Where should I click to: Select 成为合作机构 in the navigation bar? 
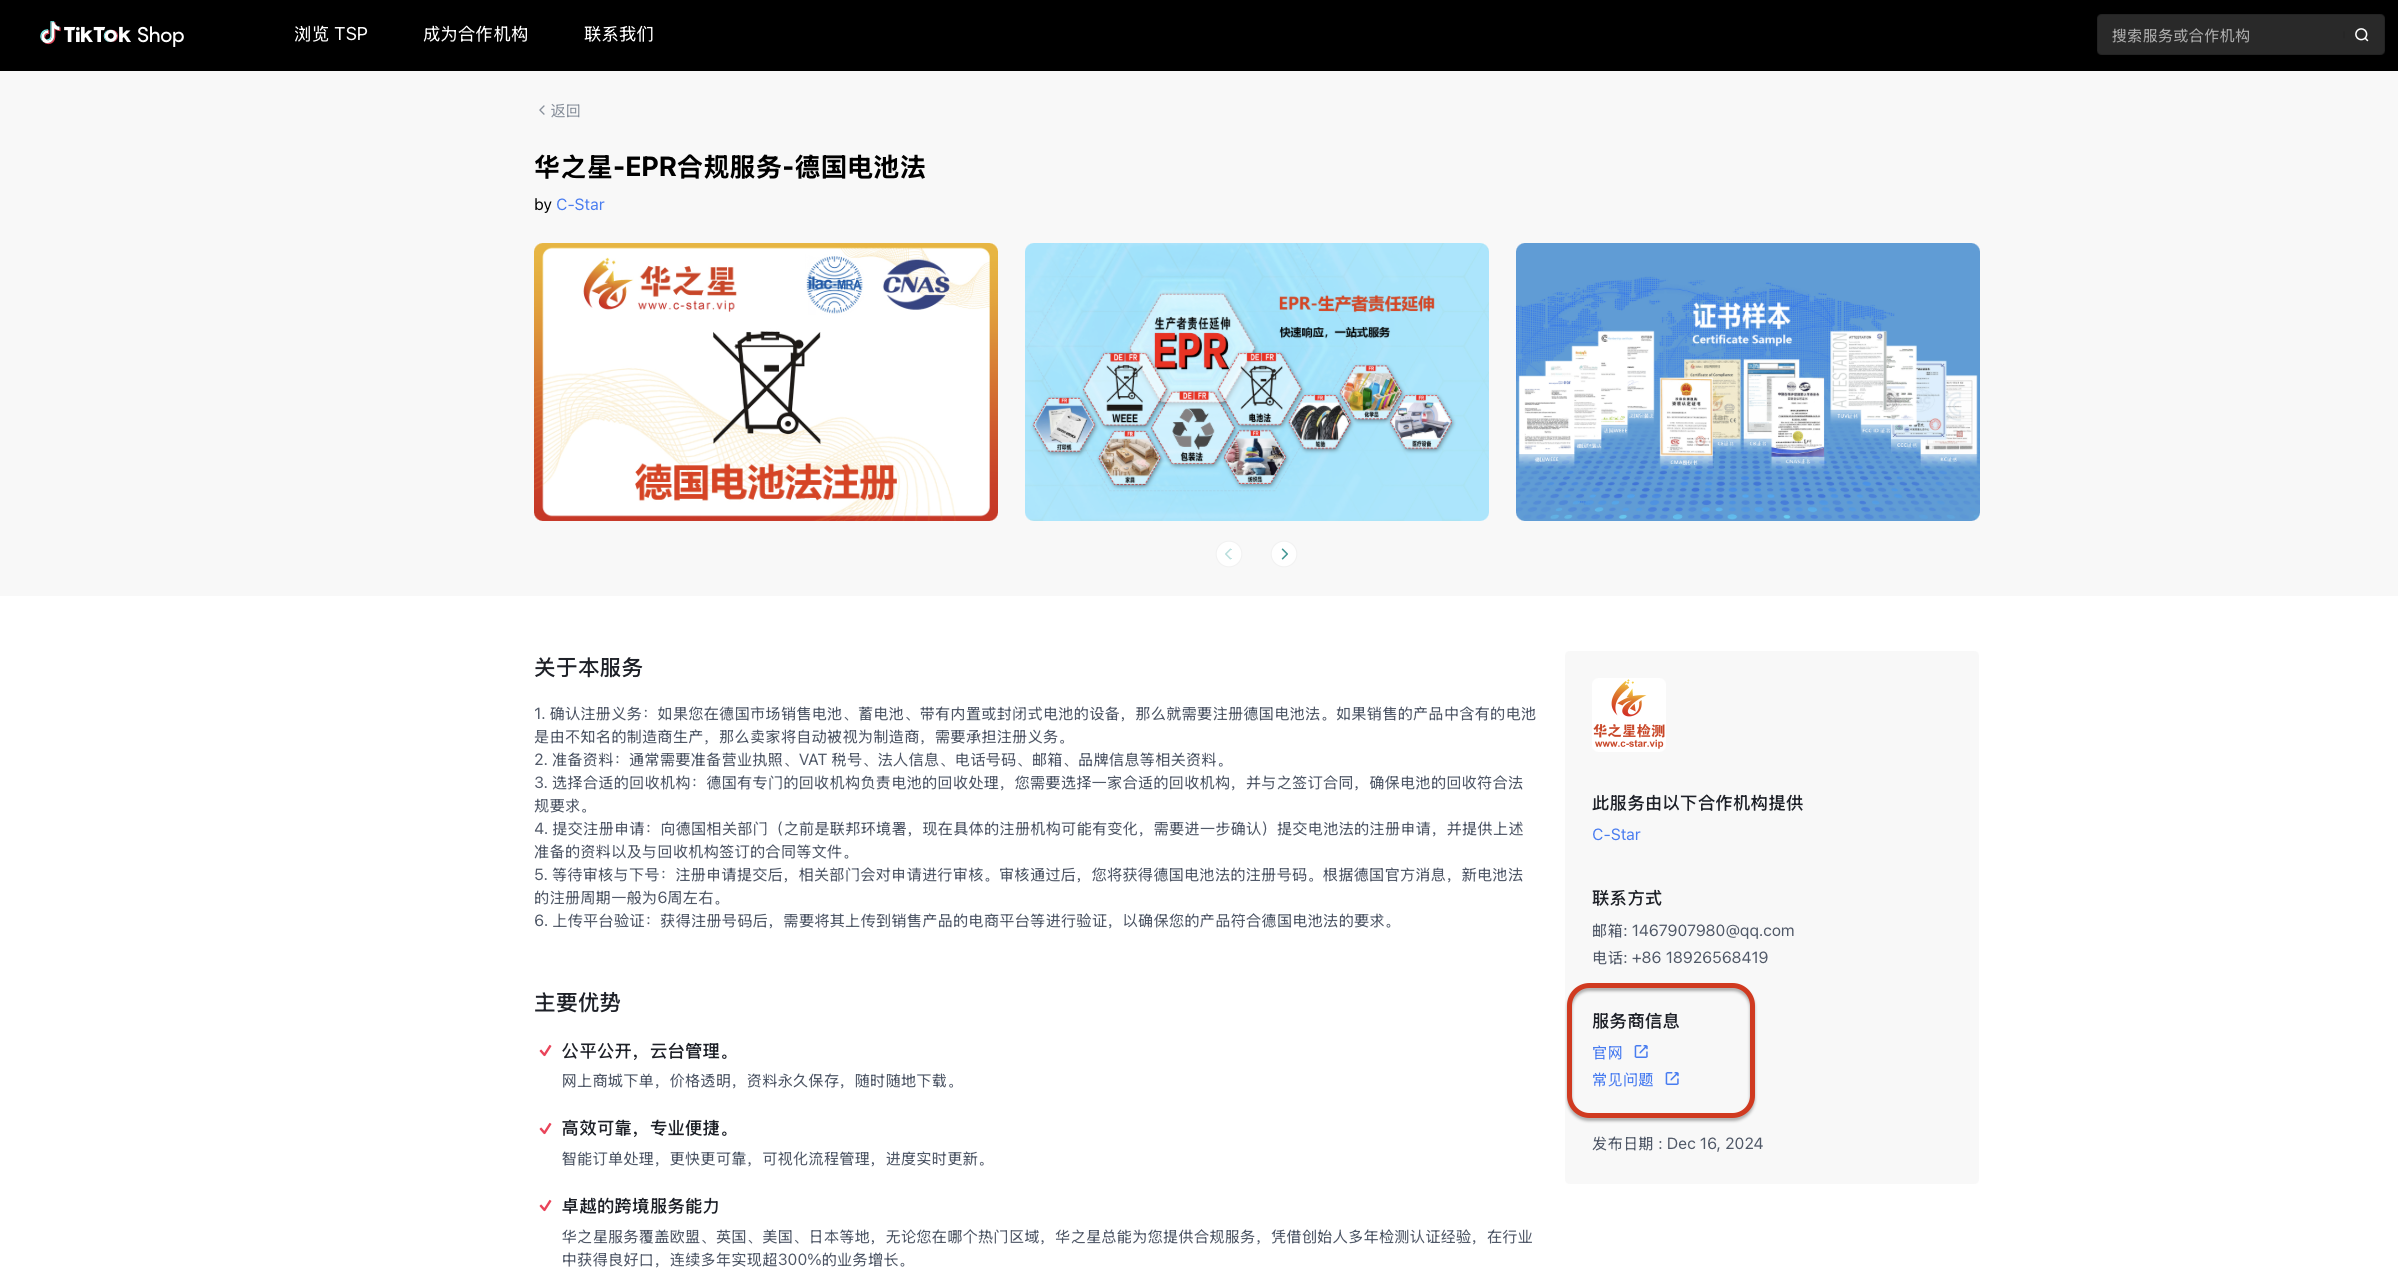(475, 34)
